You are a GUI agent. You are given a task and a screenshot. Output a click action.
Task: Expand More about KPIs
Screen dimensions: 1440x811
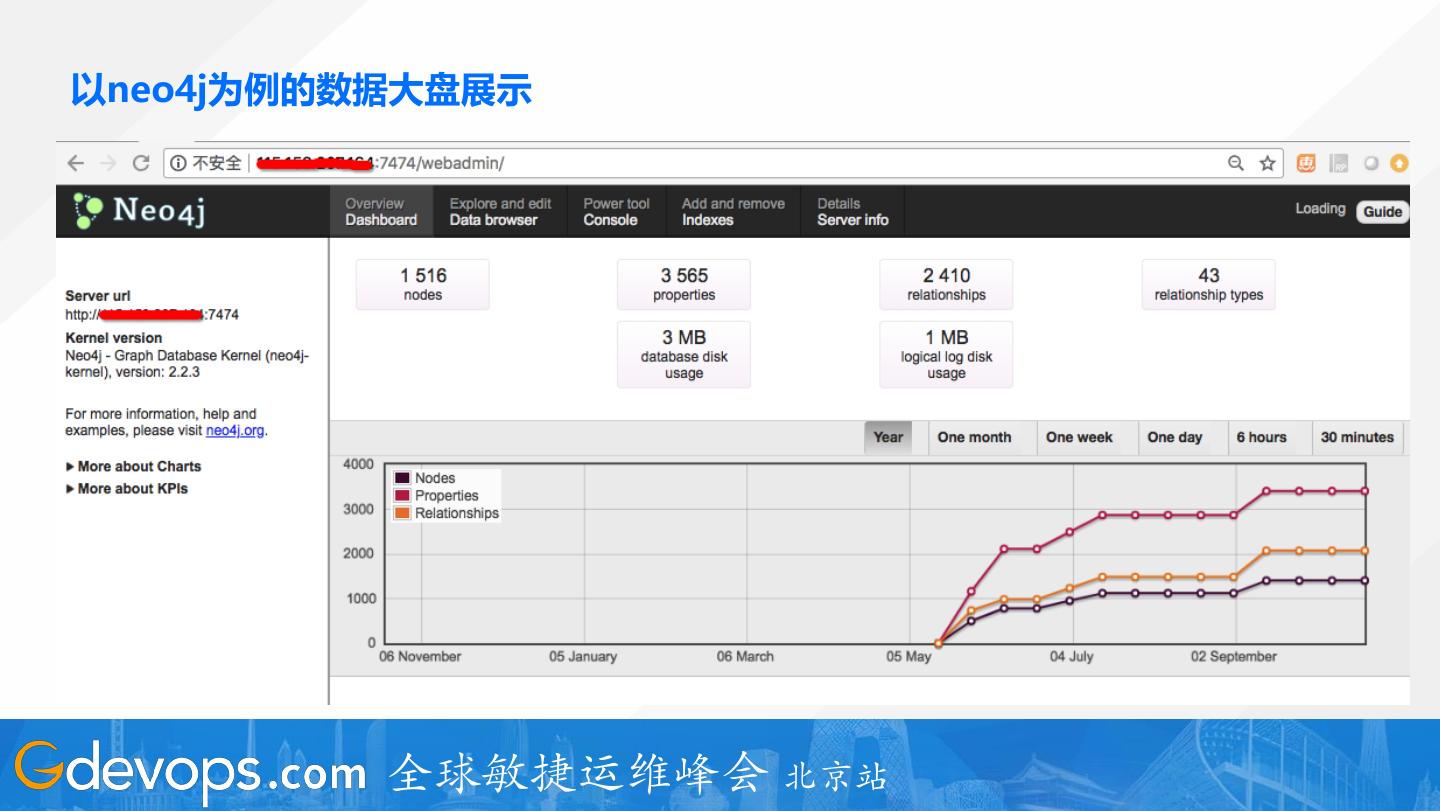tap(127, 488)
